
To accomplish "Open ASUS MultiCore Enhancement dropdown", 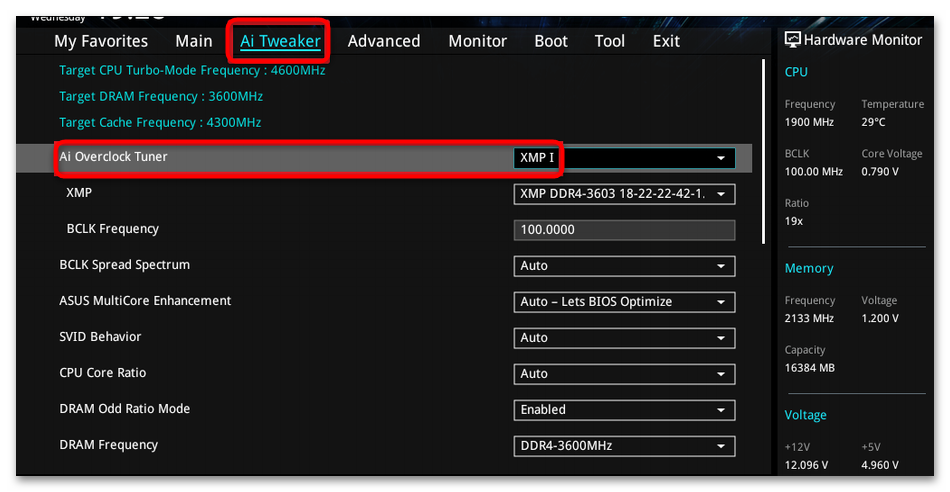I will 624,302.
